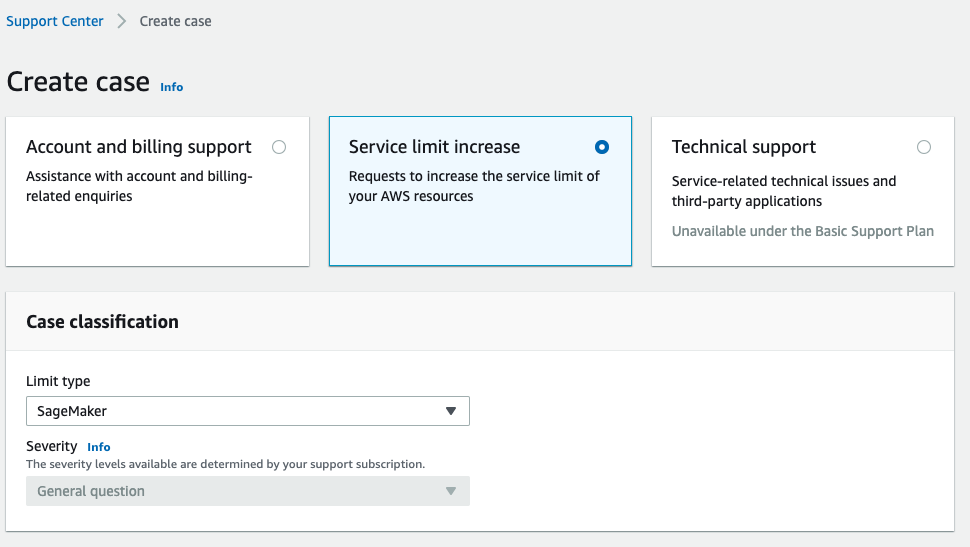970x547 pixels.
Task: Click the Limit type dropdown arrow icon
Action: pyautogui.click(x=451, y=411)
